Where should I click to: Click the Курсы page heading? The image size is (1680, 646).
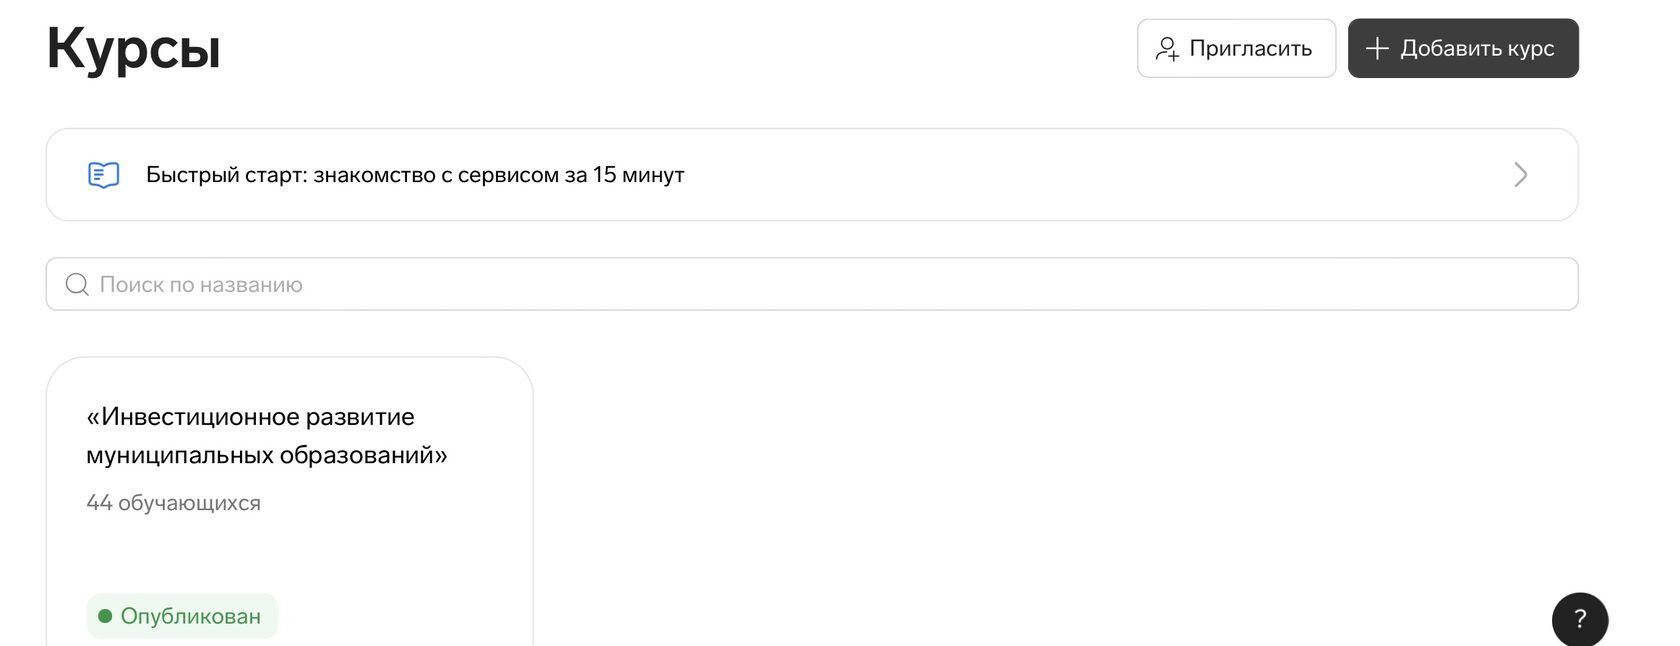point(133,48)
